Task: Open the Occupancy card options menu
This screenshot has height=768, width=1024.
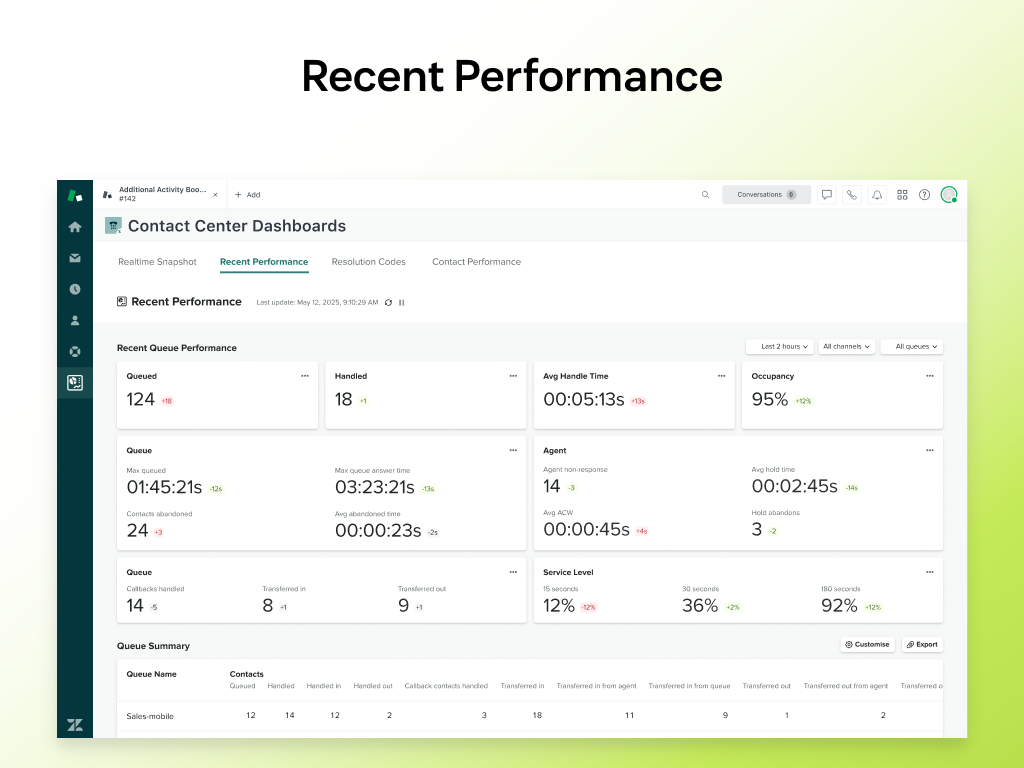Action: click(x=929, y=376)
